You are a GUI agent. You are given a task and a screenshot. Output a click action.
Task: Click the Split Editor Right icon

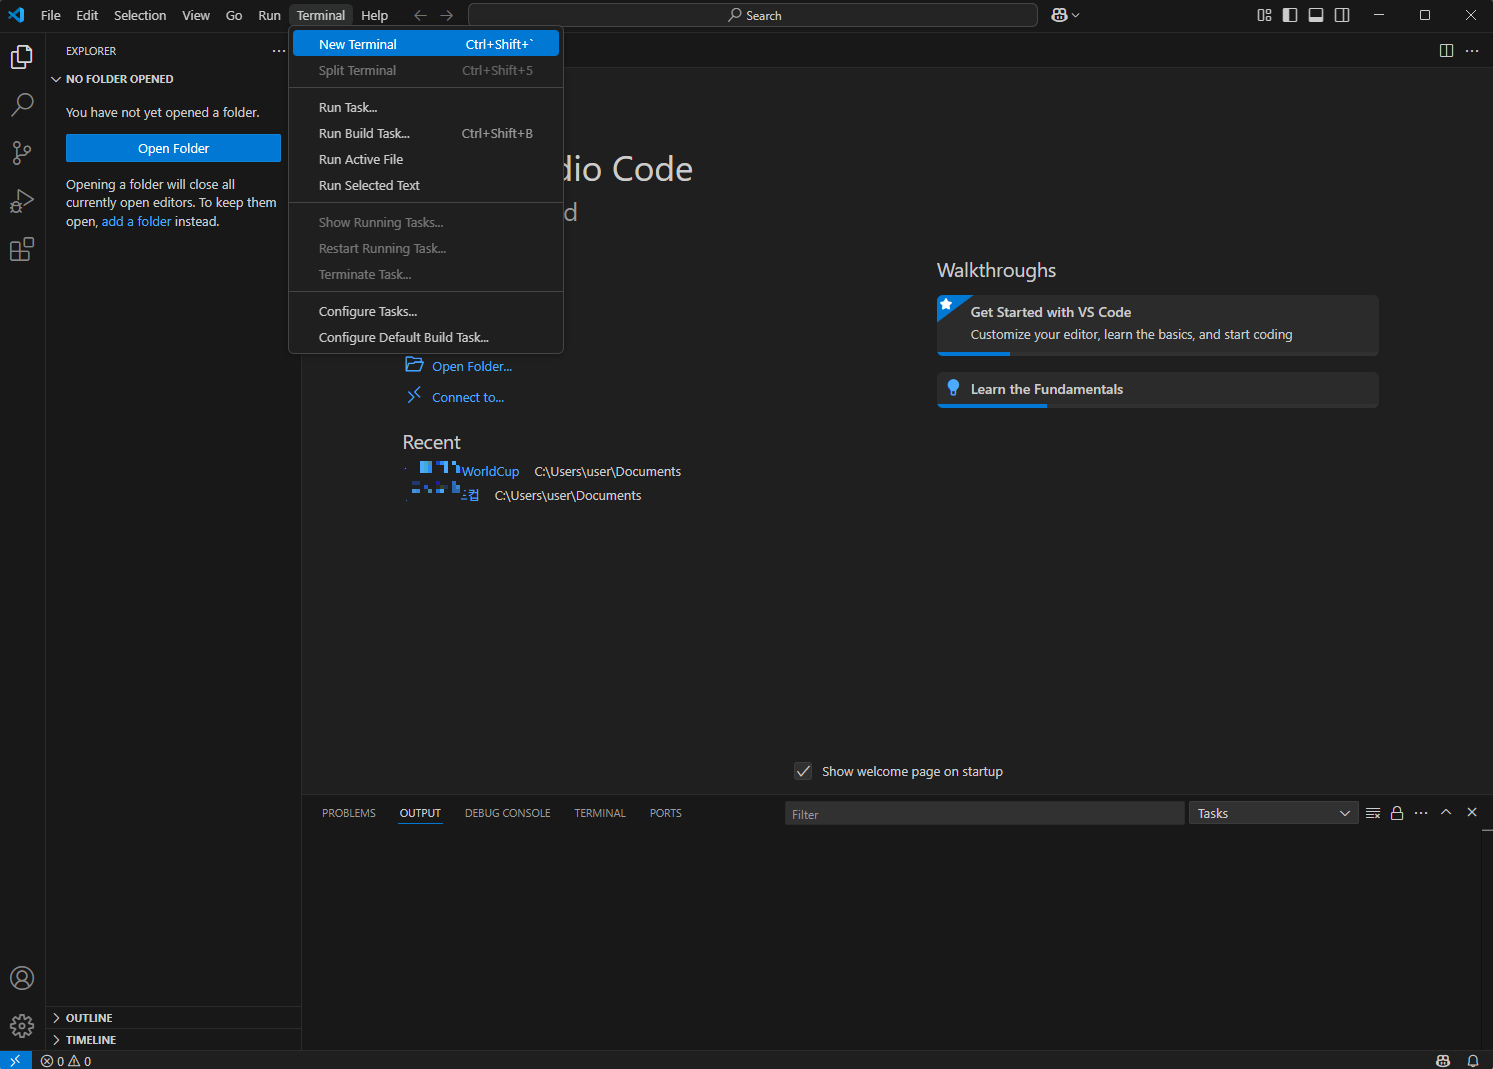tap(1446, 51)
